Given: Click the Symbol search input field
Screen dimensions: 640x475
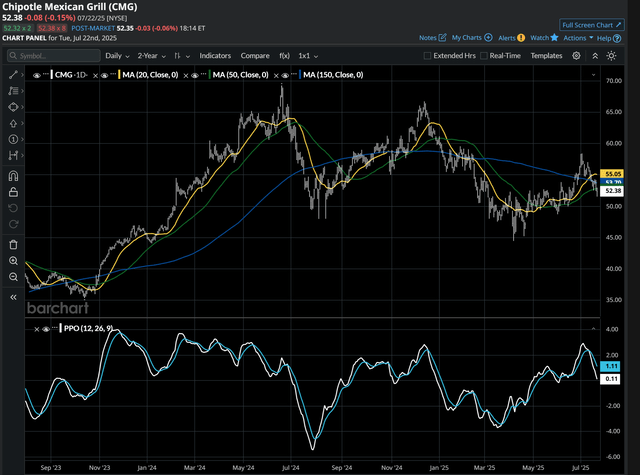Looking at the screenshot, I should tap(54, 55).
